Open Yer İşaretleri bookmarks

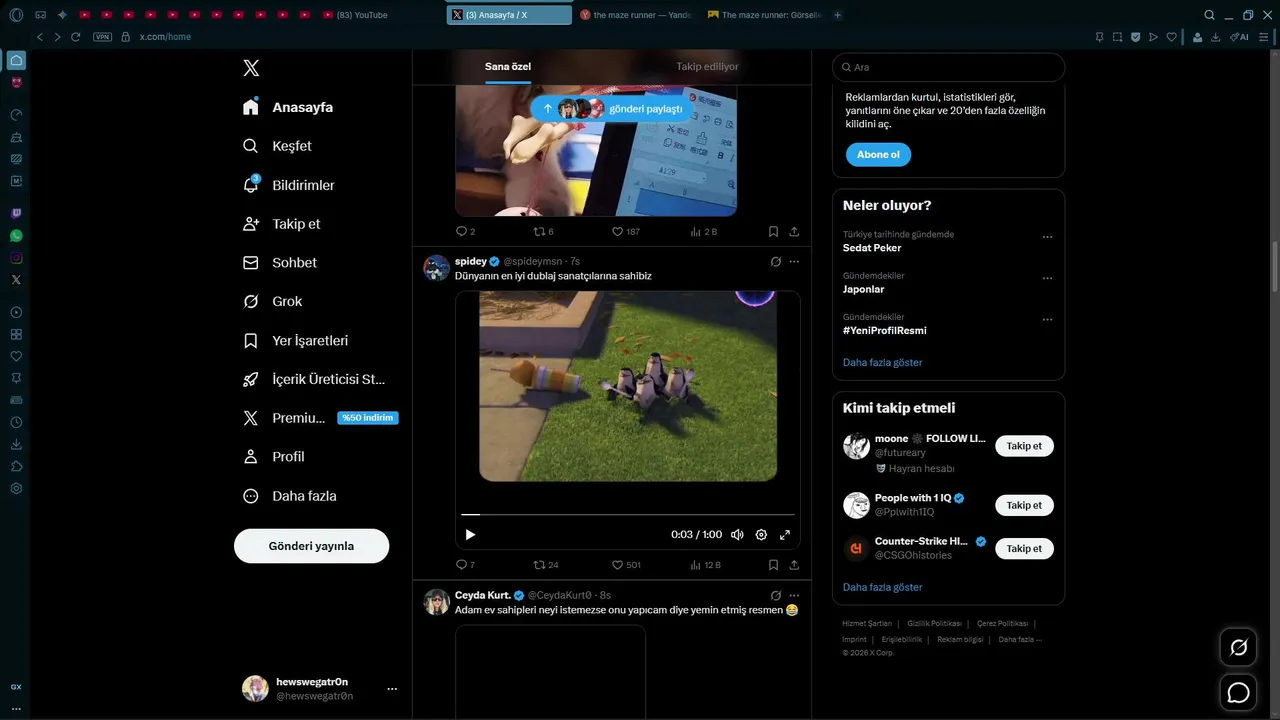[x=296, y=341]
